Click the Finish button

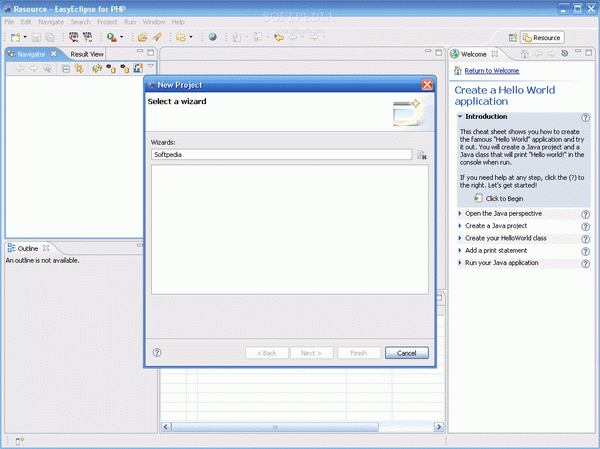(359, 353)
